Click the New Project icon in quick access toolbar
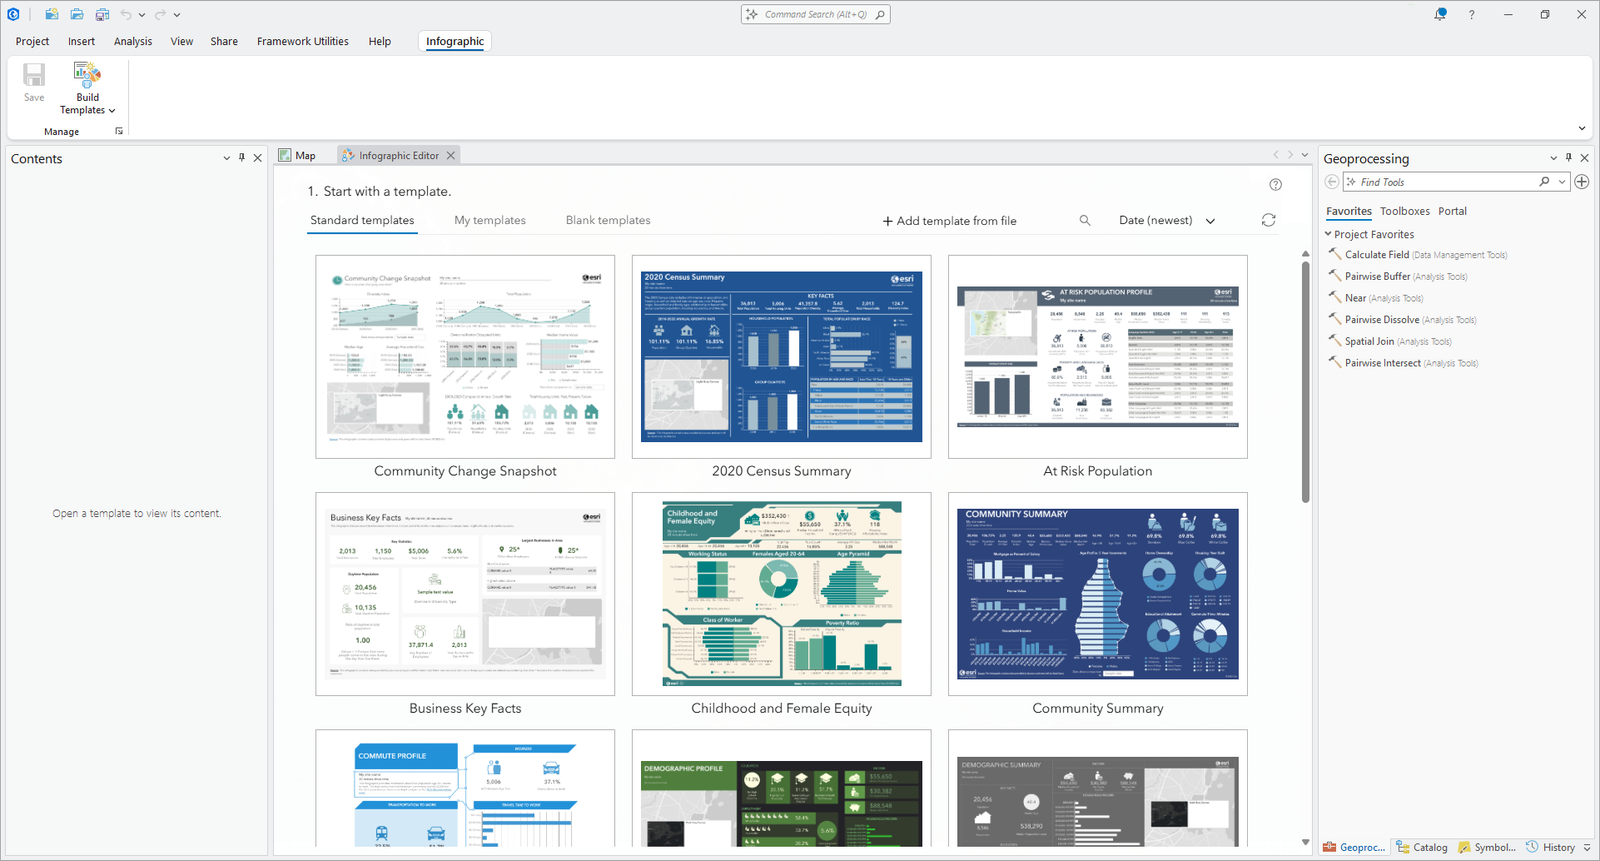Screen dimensions: 1600x861 click(52, 14)
